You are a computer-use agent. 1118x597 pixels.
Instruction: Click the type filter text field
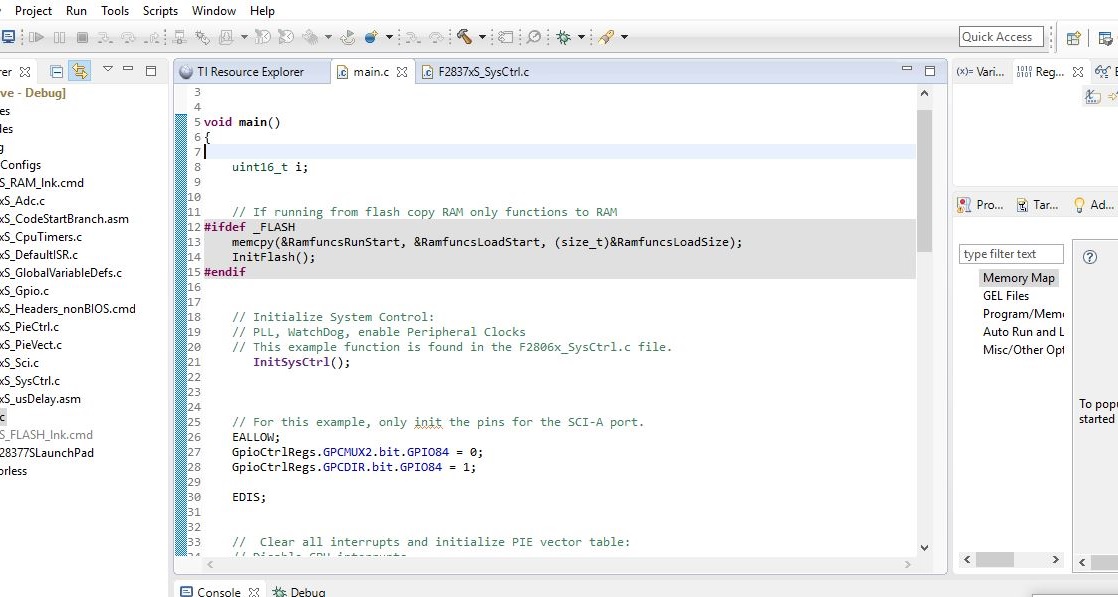1011,254
